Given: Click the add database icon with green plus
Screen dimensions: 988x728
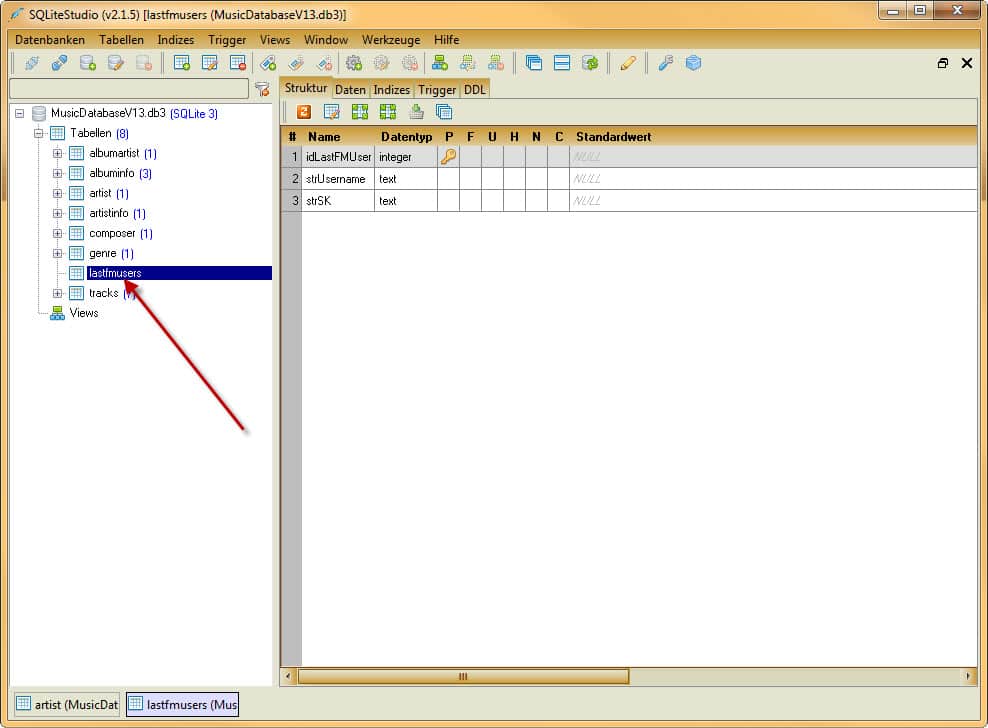Looking at the screenshot, I should [88, 63].
